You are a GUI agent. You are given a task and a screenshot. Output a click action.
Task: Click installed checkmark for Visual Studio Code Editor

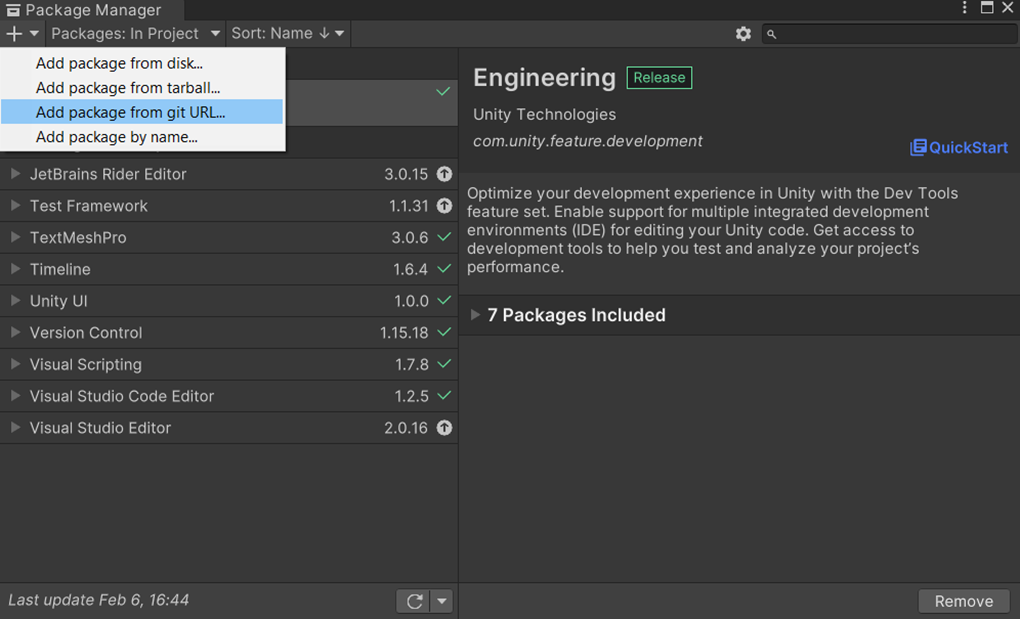444,395
